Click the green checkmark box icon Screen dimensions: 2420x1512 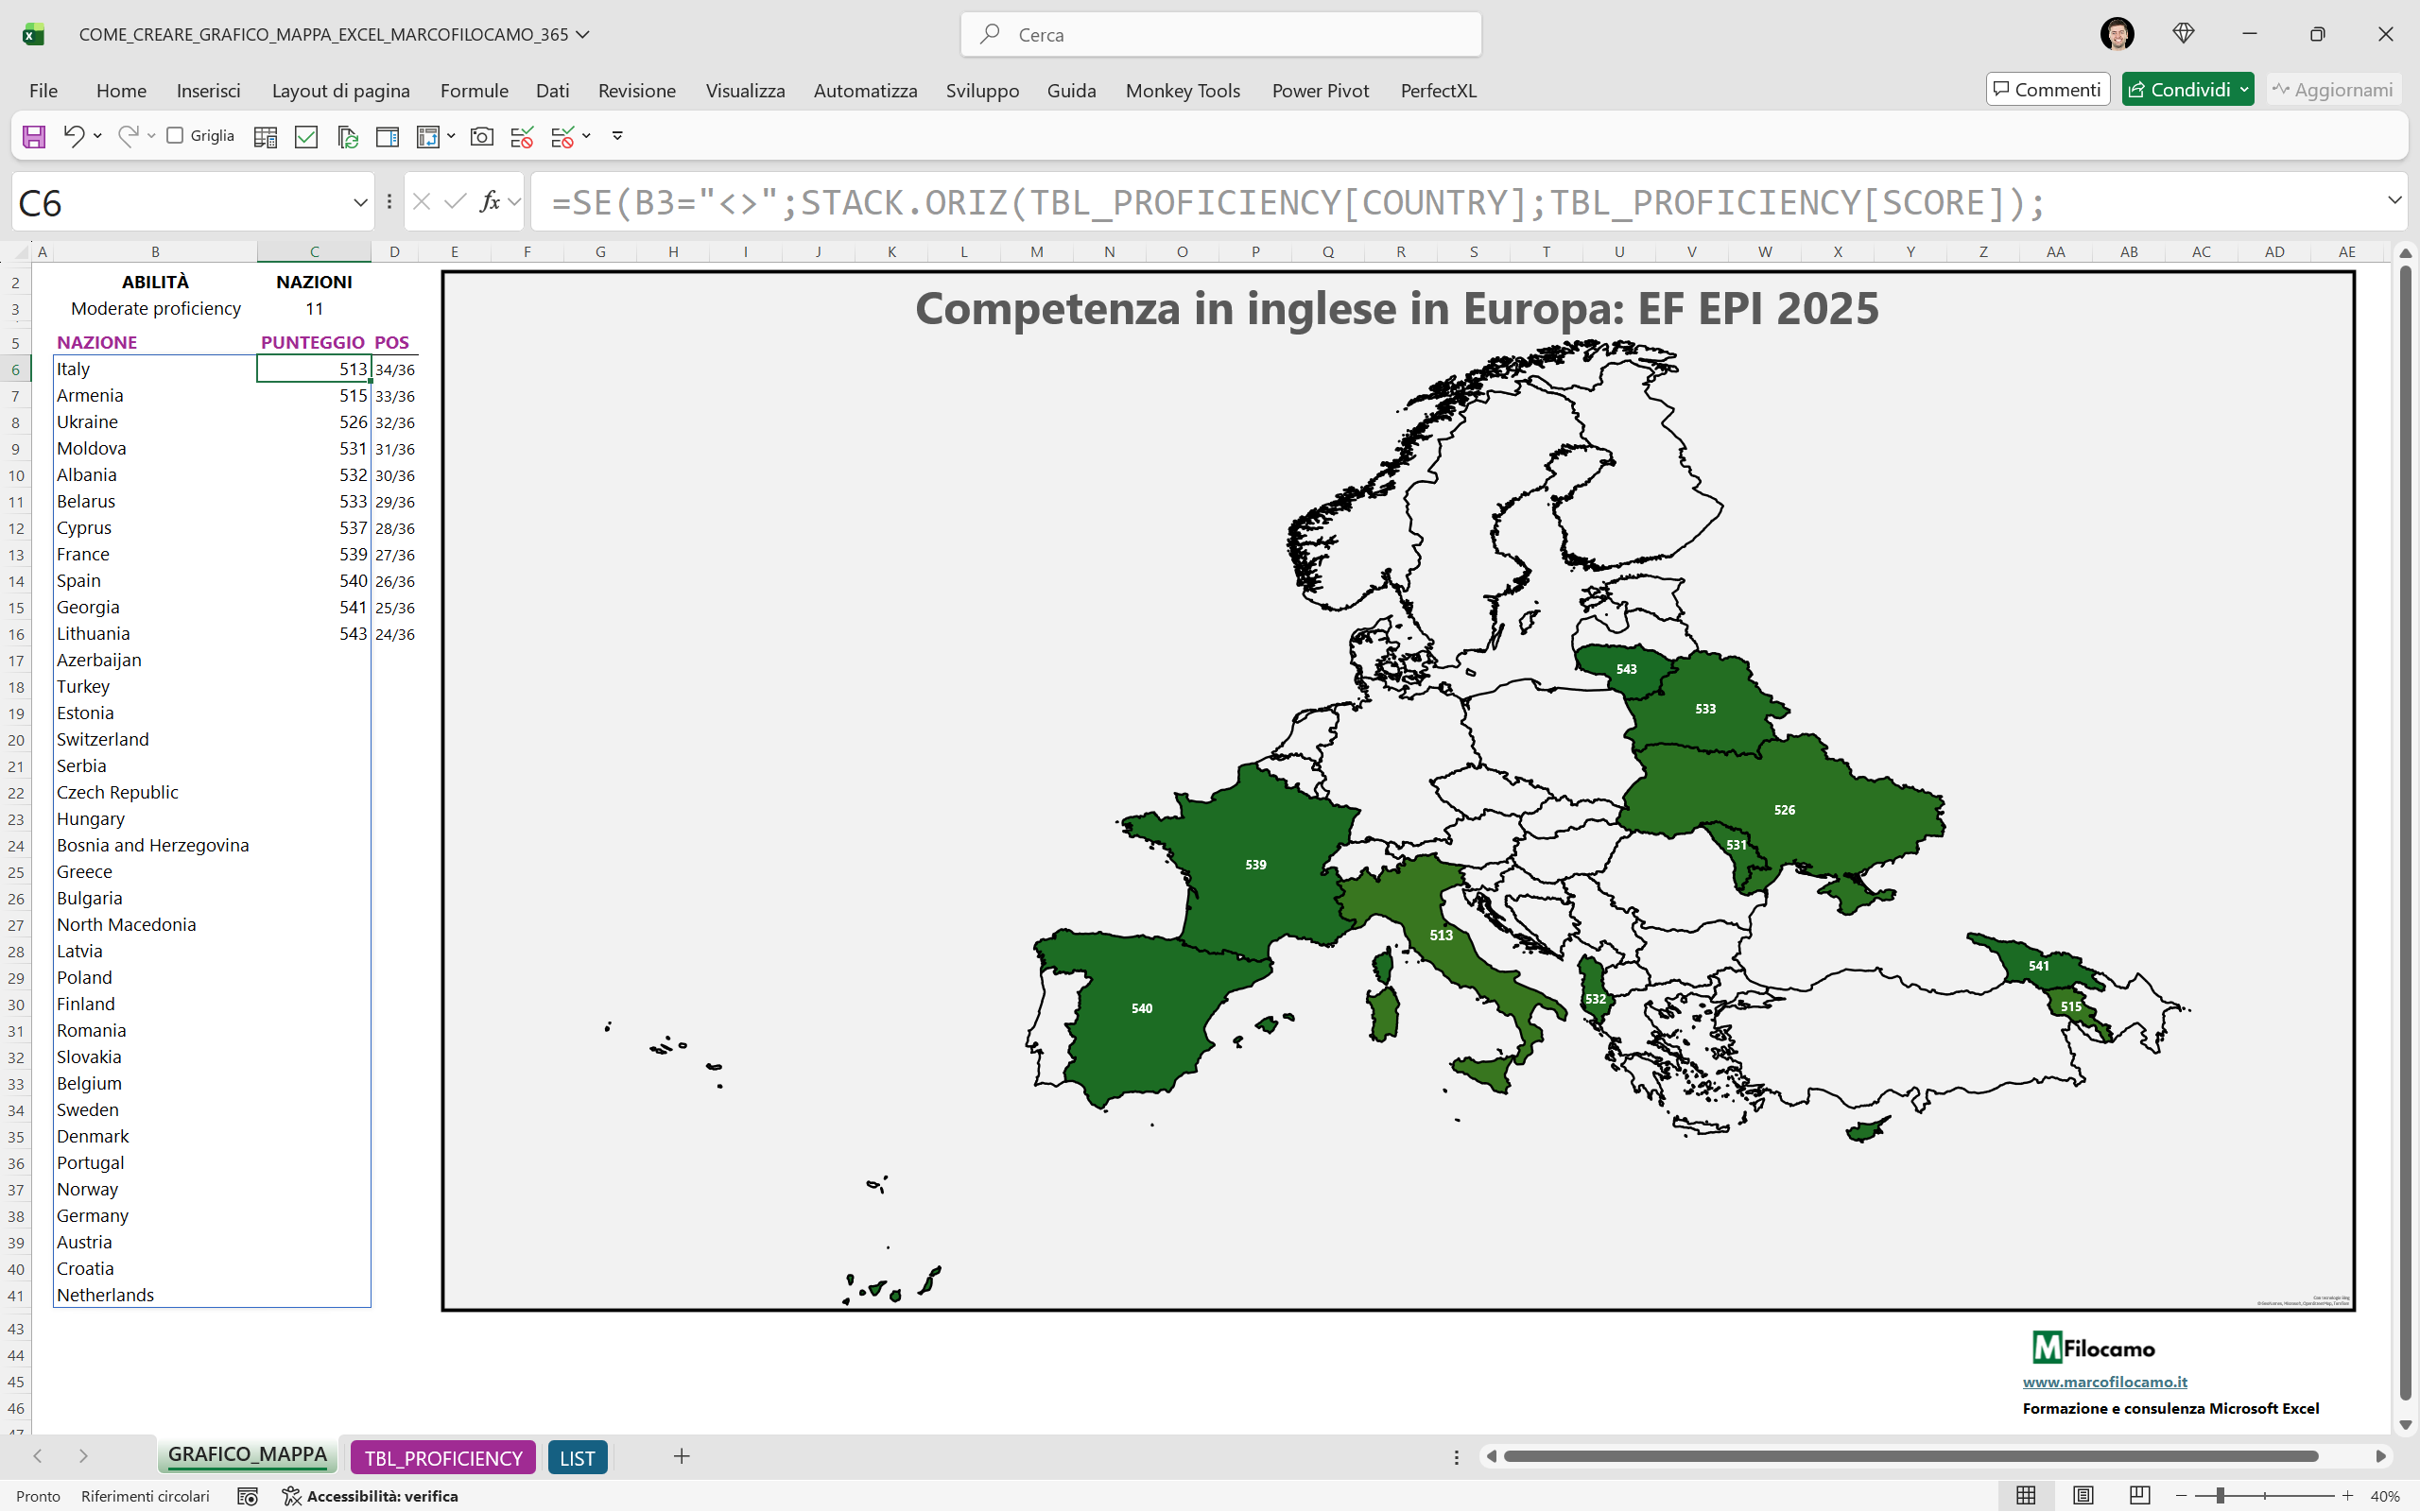coord(306,137)
